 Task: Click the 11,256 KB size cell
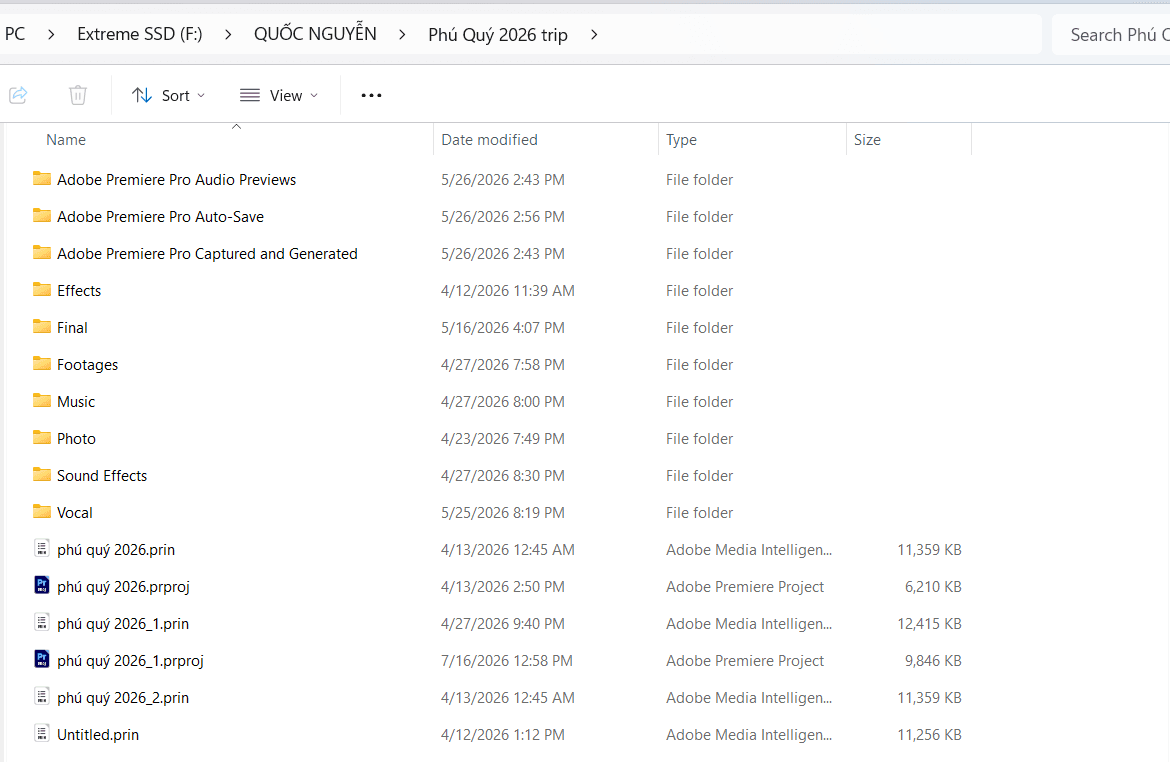(x=929, y=735)
